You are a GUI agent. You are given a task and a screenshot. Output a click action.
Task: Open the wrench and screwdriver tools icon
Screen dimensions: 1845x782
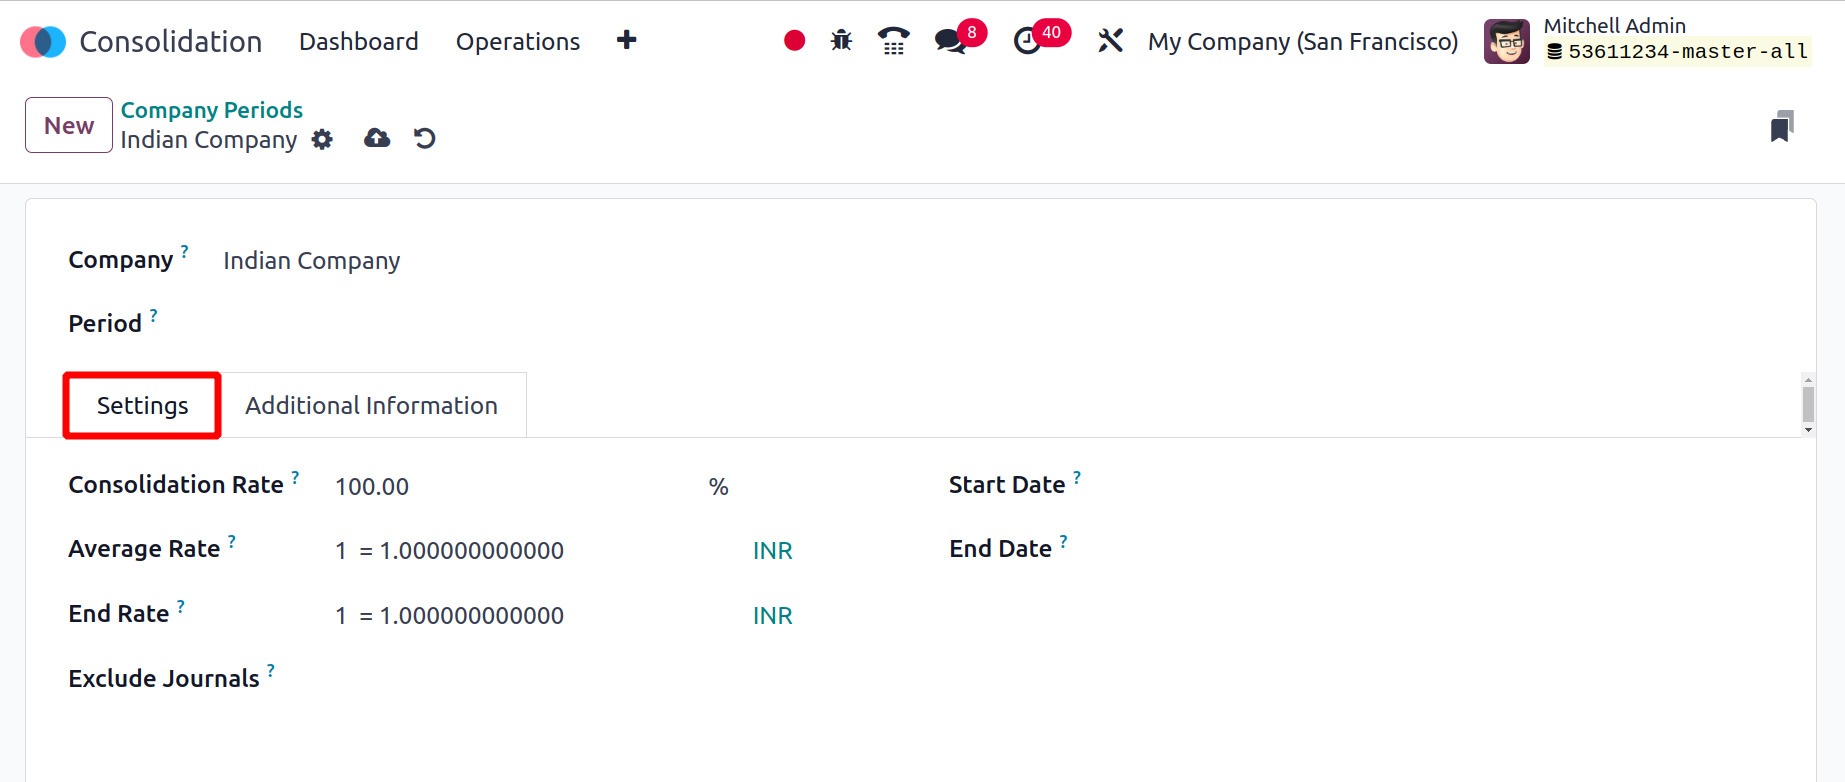[1110, 40]
